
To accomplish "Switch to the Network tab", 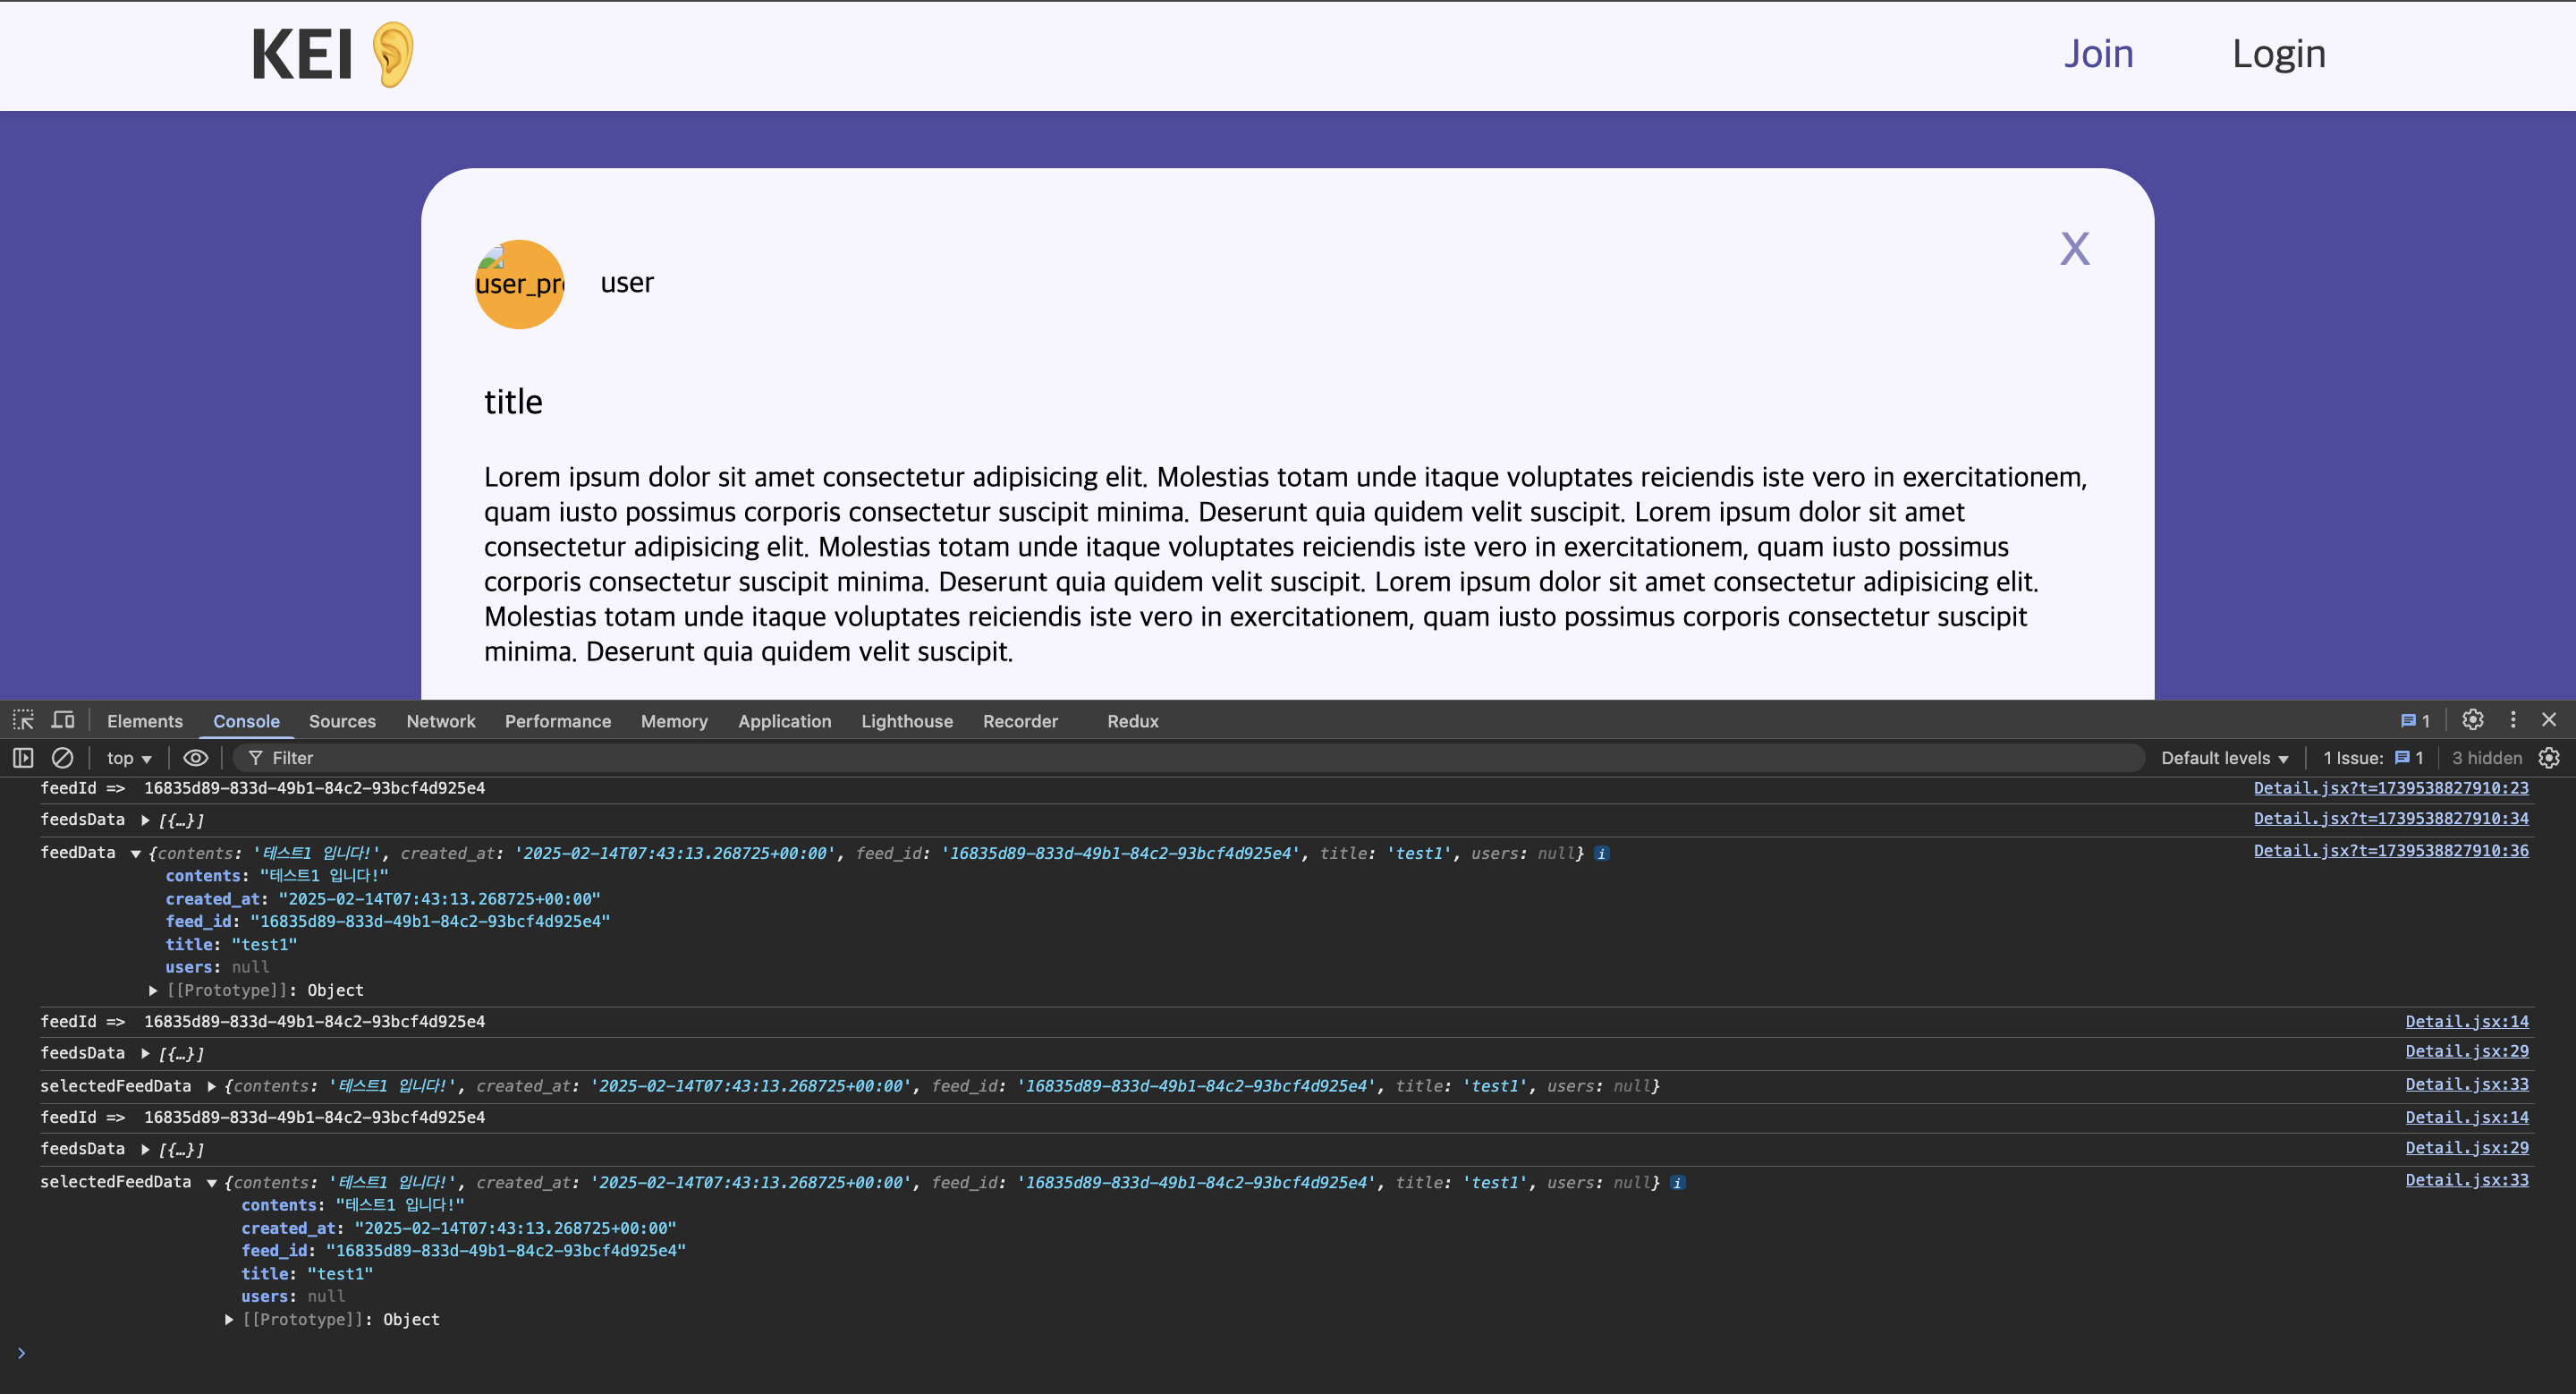I will pyautogui.click(x=440, y=721).
